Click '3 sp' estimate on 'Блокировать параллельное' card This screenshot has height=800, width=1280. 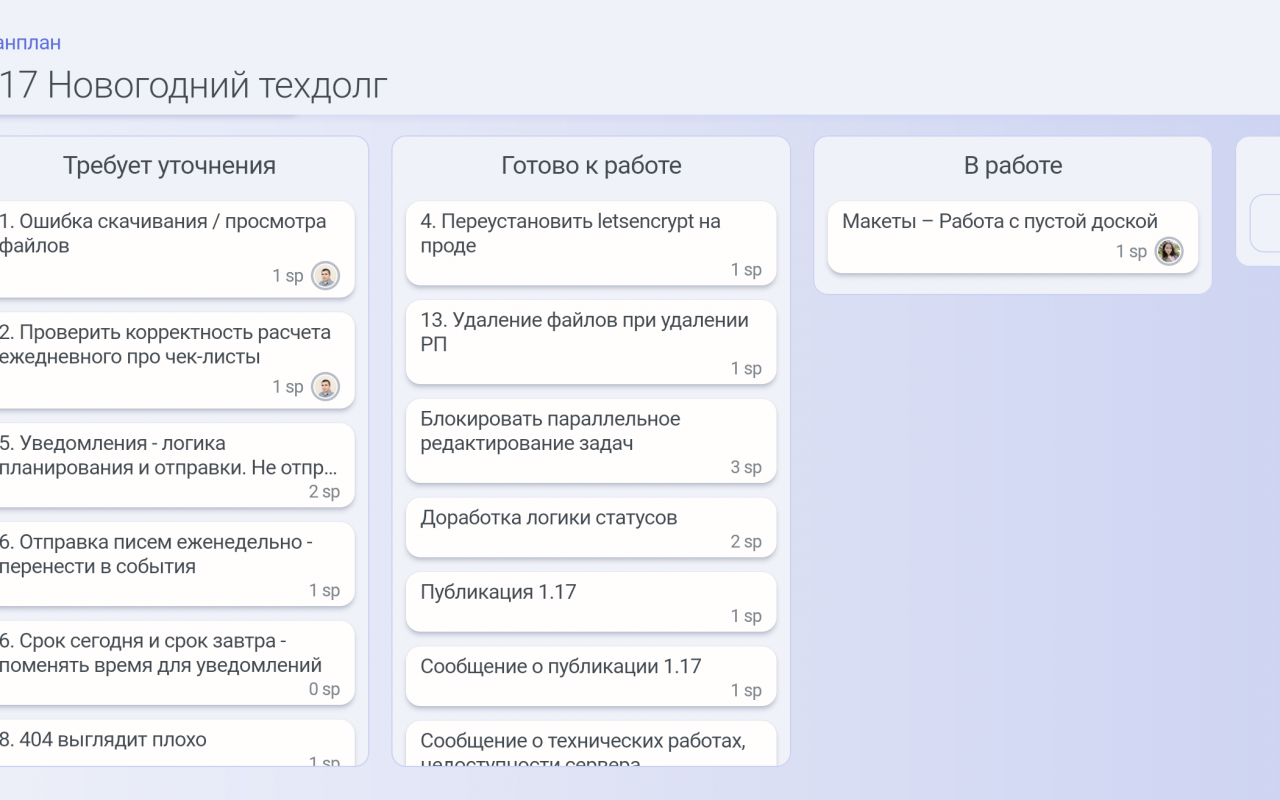pos(746,468)
